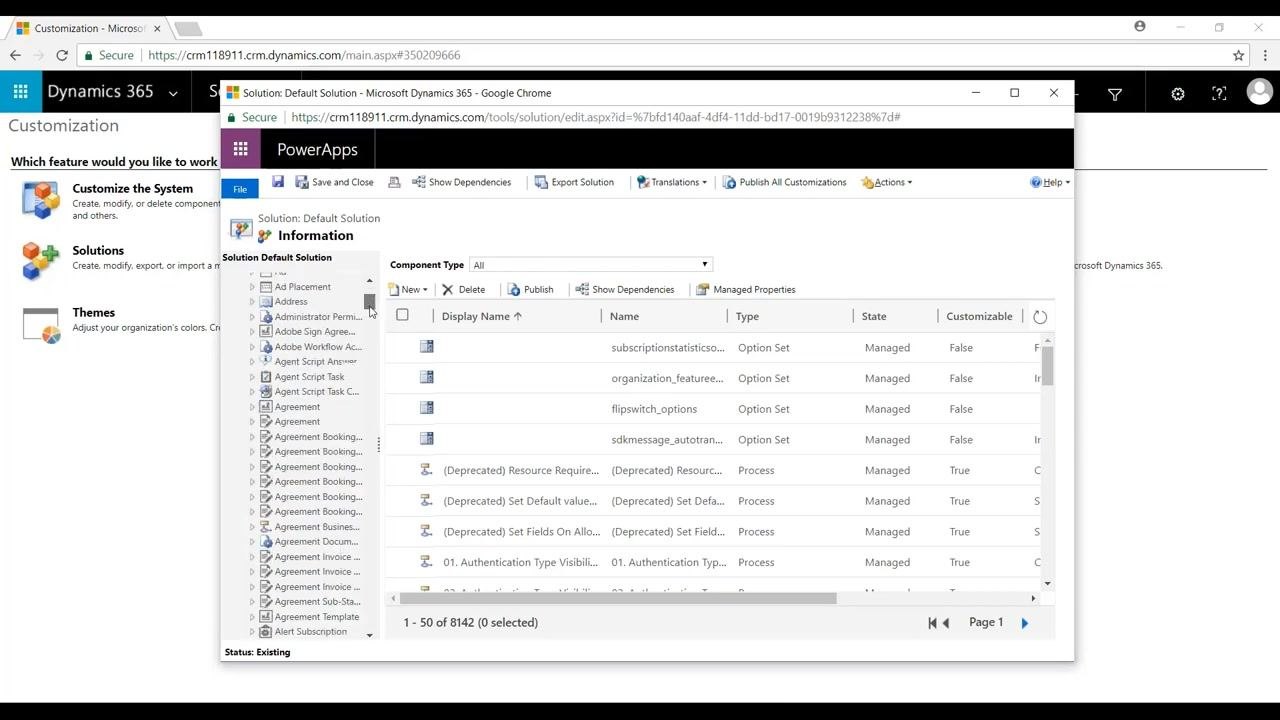Expand the Agreement Sub-Sta... node
The height and width of the screenshot is (720, 1280).
pos(252,602)
